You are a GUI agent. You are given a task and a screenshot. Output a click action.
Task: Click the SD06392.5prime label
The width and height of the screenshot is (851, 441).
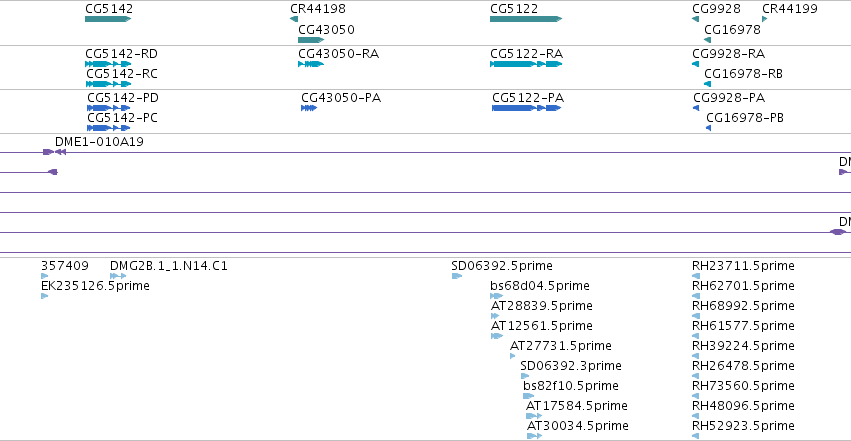coord(502,266)
